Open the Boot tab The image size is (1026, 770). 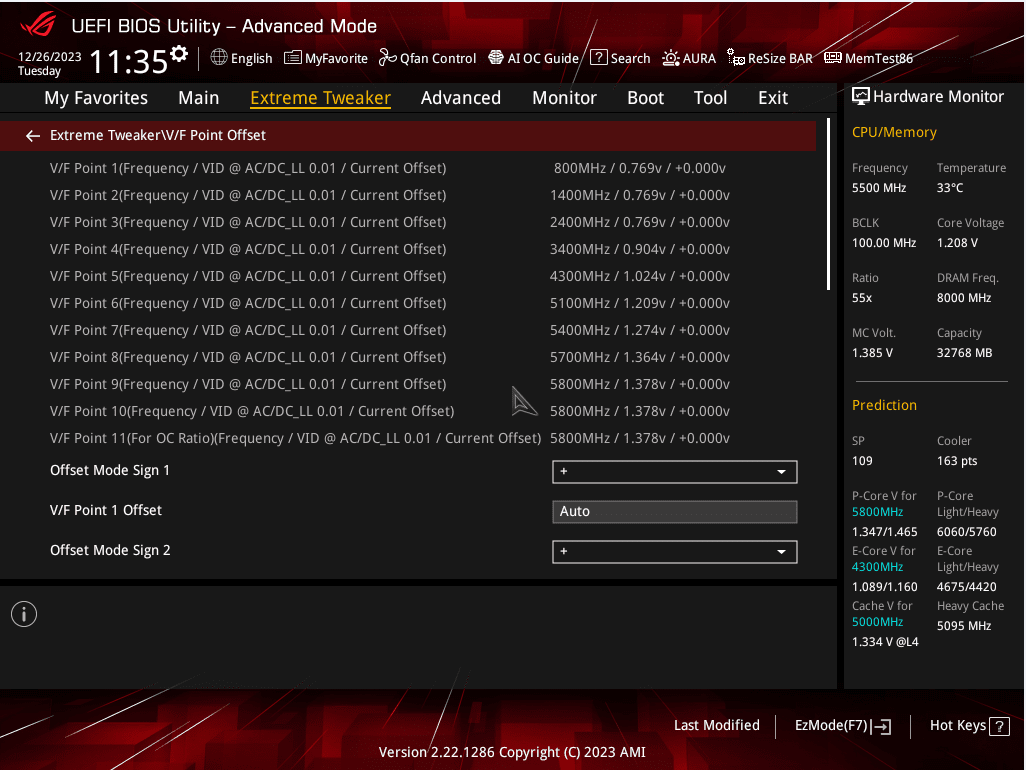coord(646,98)
